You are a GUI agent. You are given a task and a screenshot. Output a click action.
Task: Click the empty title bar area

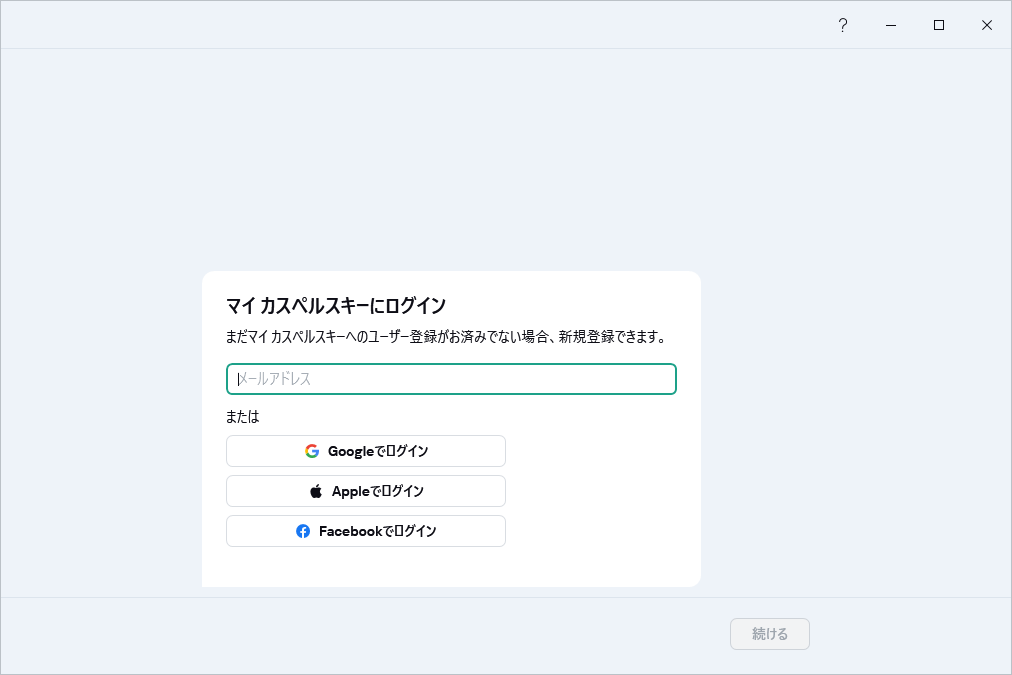tap(400, 25)
